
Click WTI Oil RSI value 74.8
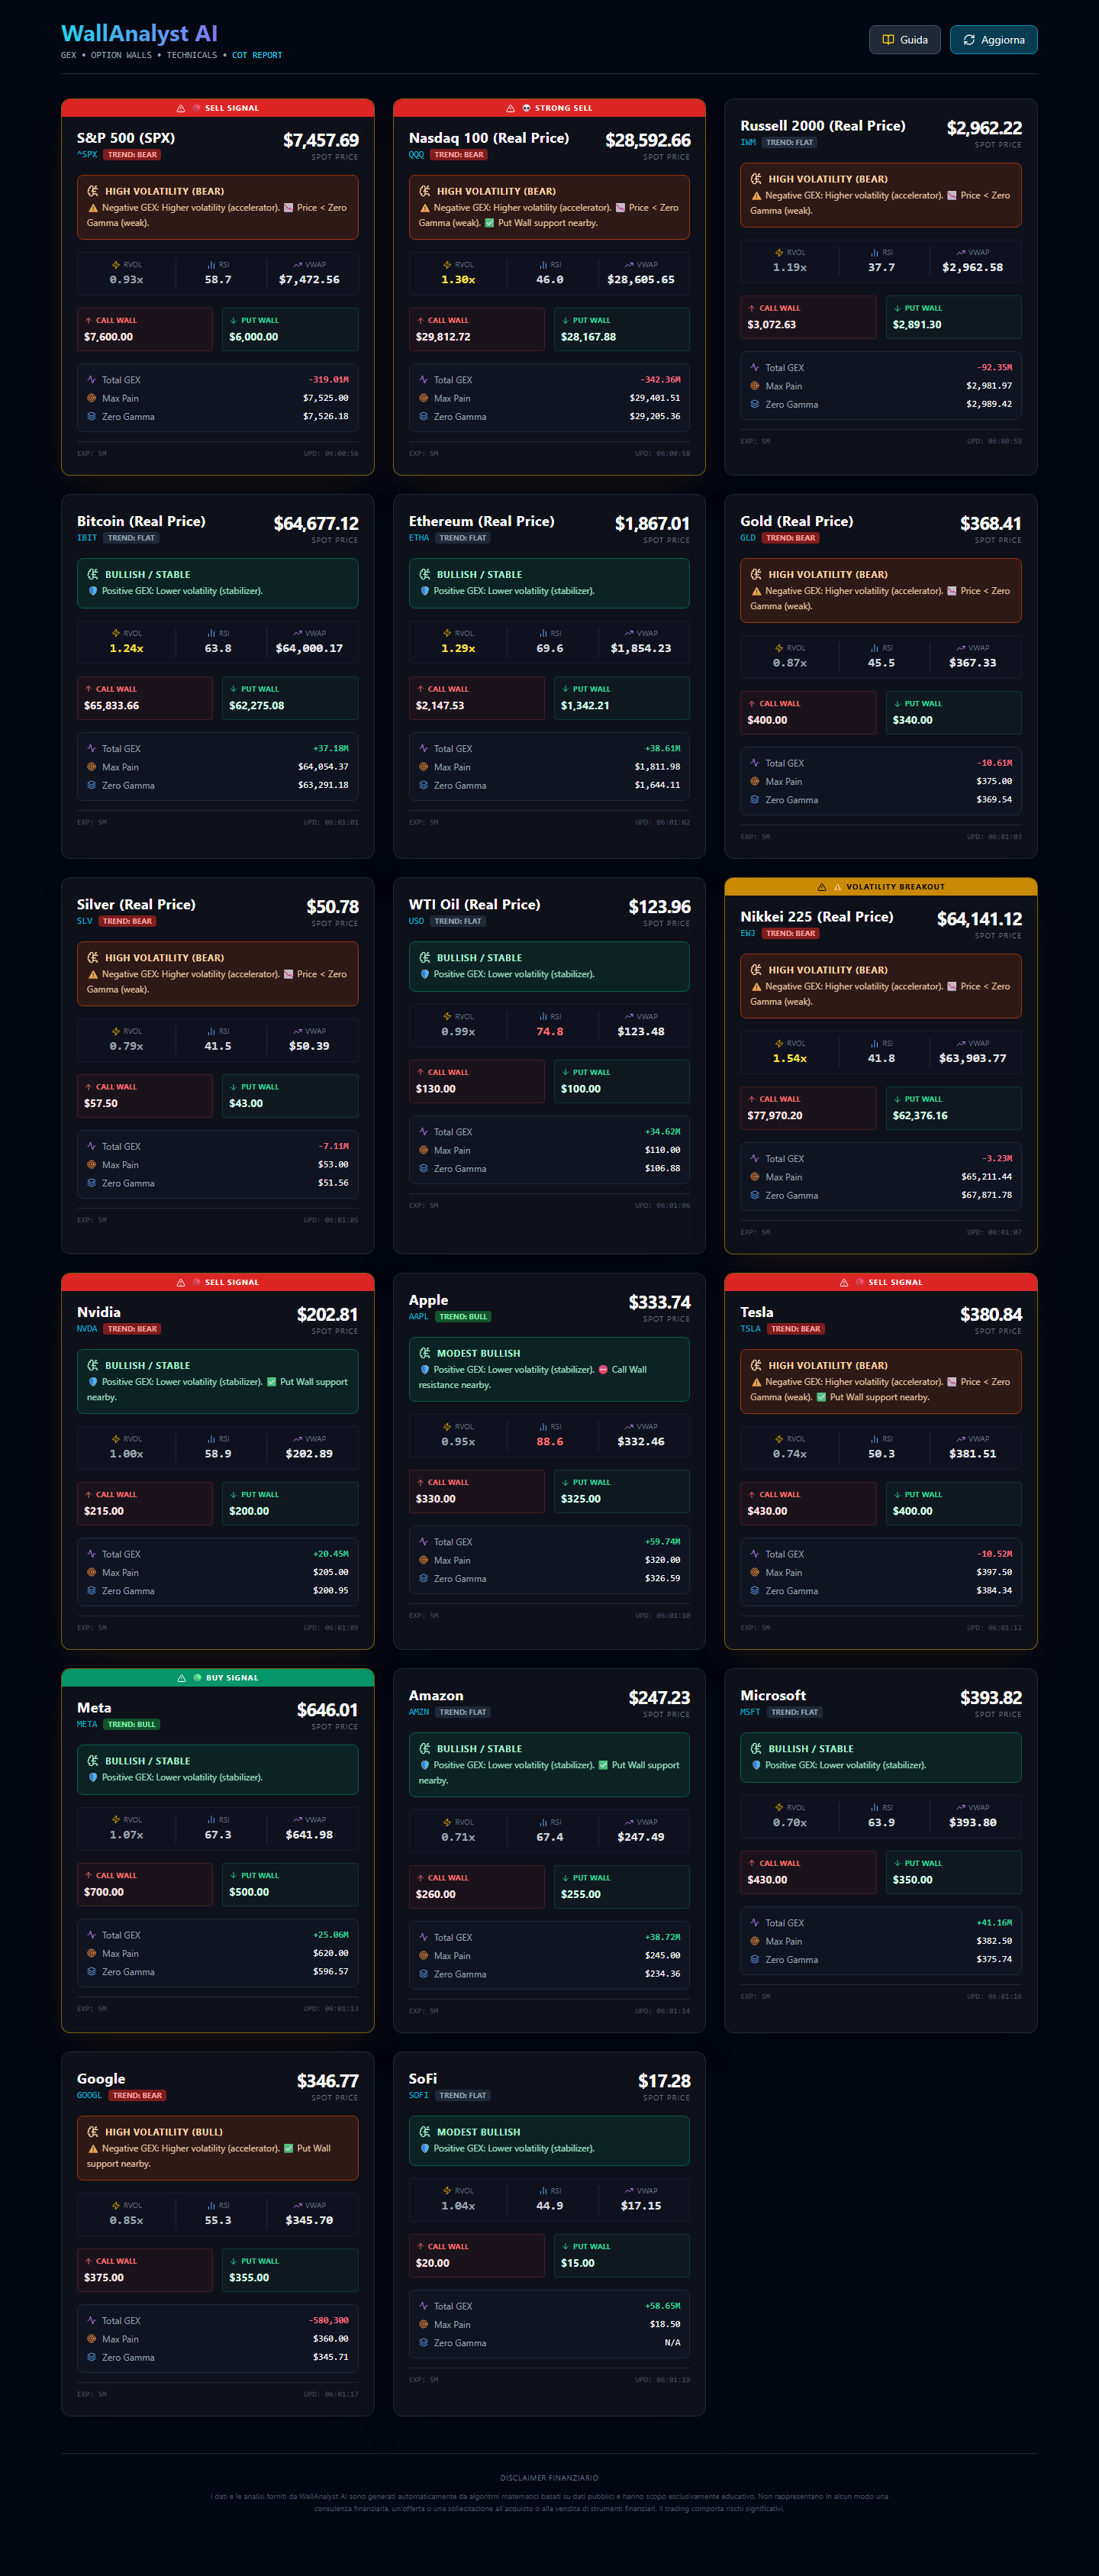(x=549, y=1031)
